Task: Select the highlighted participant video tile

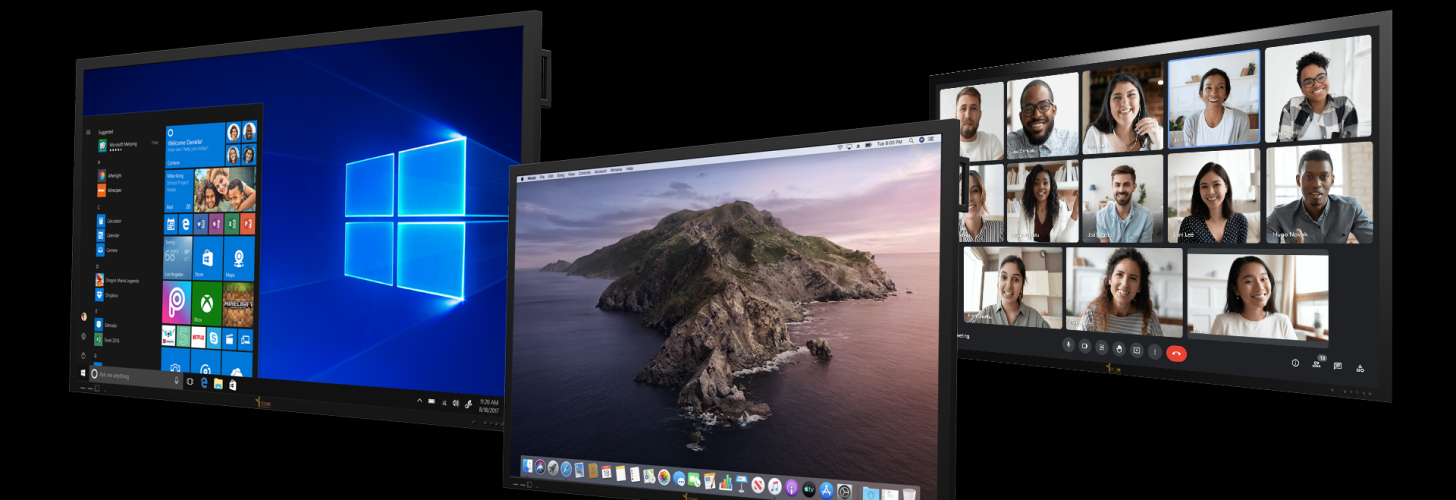Action: click(x=1213, y=99)
